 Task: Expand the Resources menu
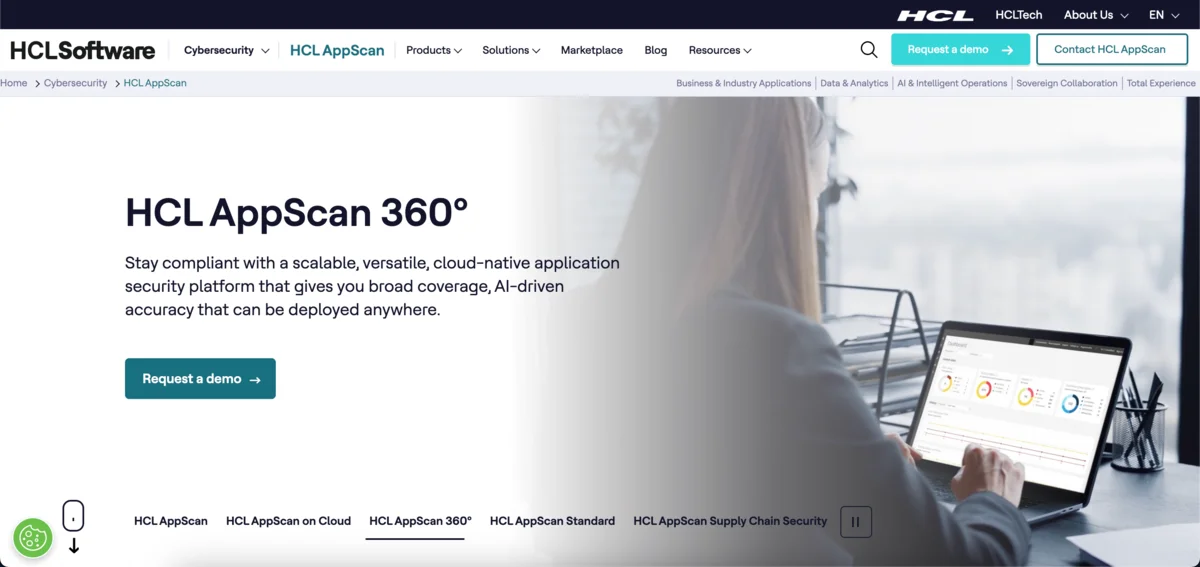[720, 50]
